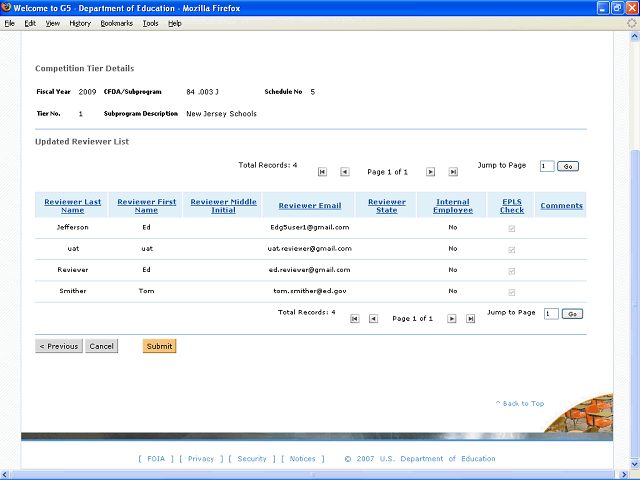Open the Privacy footer link
This screenshot has height=480, width=640.
(201, 459)
